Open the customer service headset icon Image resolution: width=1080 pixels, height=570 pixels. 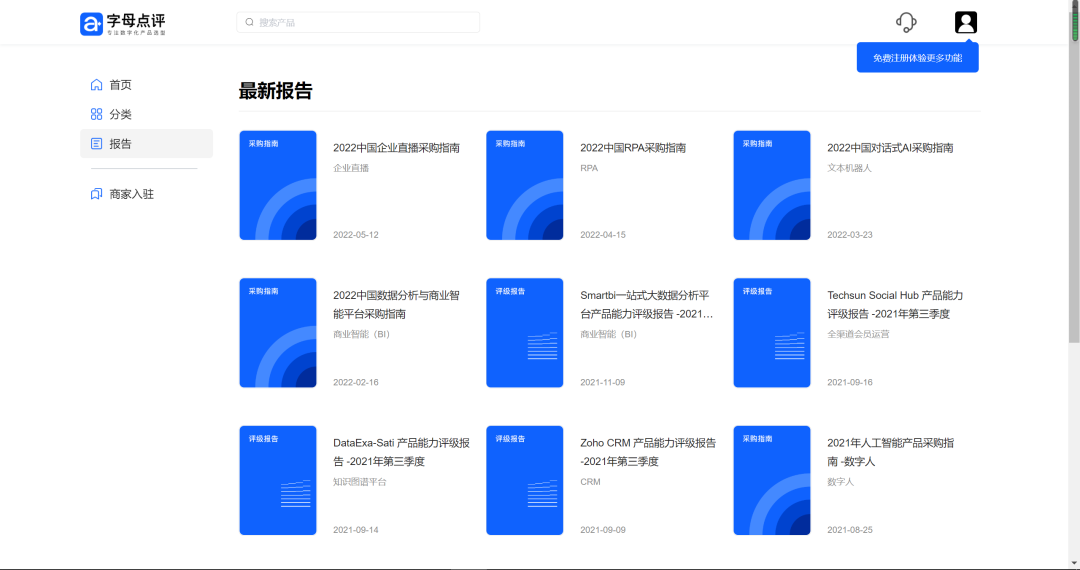click(906, 22)
